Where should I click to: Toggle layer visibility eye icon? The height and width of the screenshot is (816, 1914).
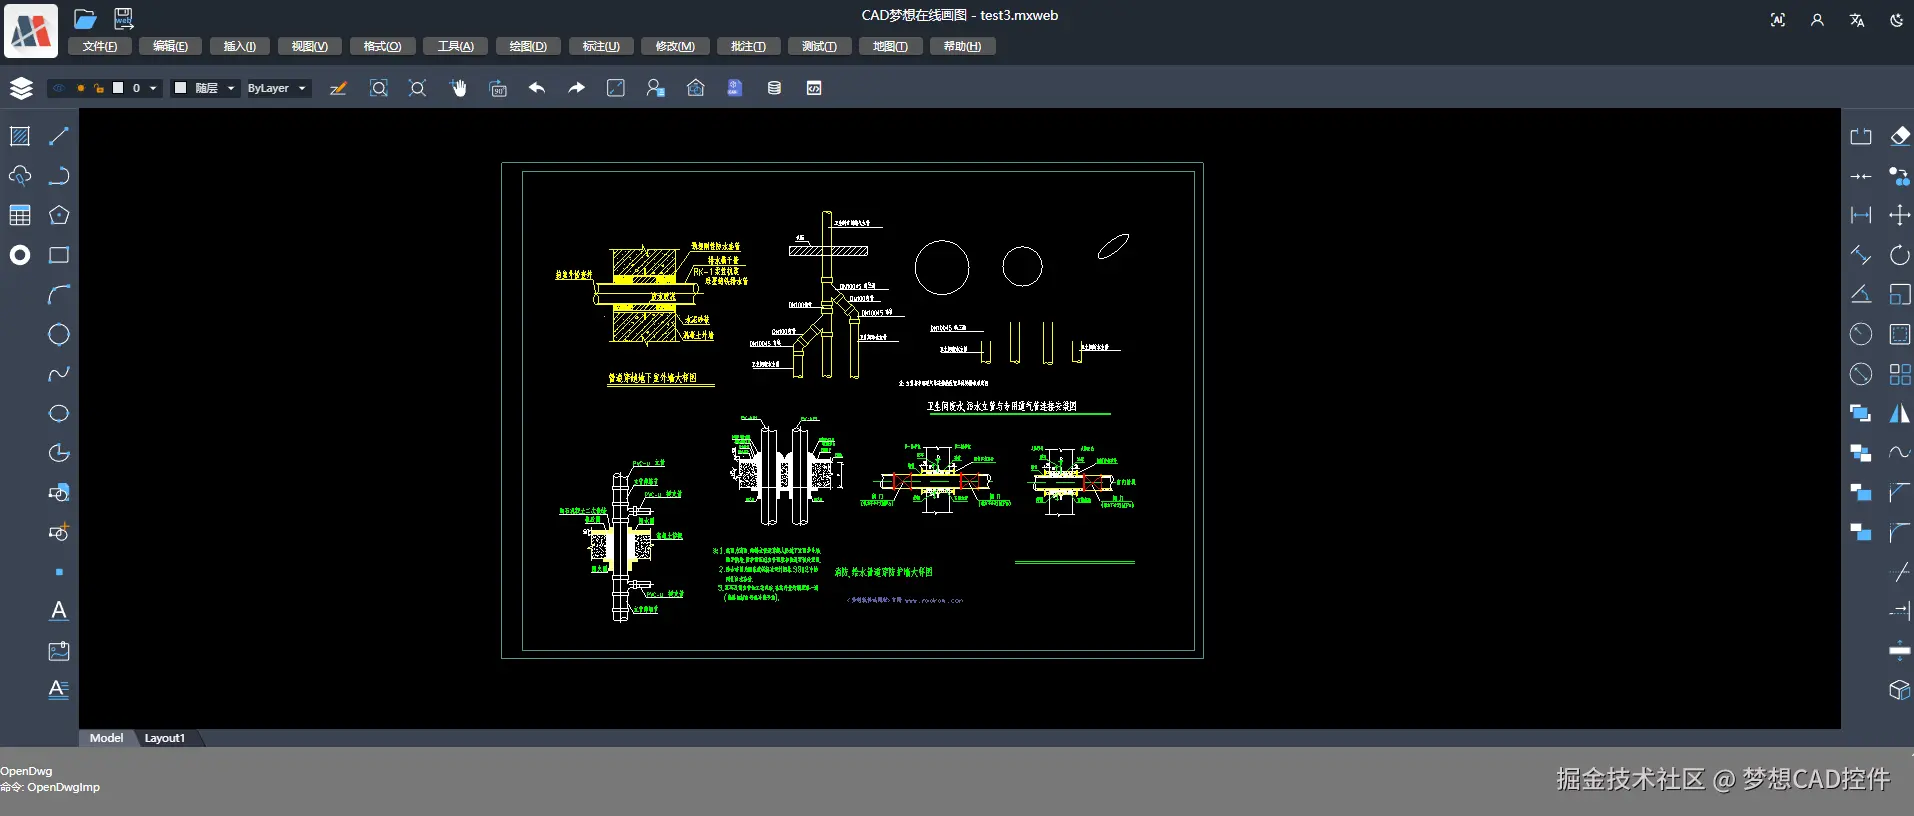59,88
